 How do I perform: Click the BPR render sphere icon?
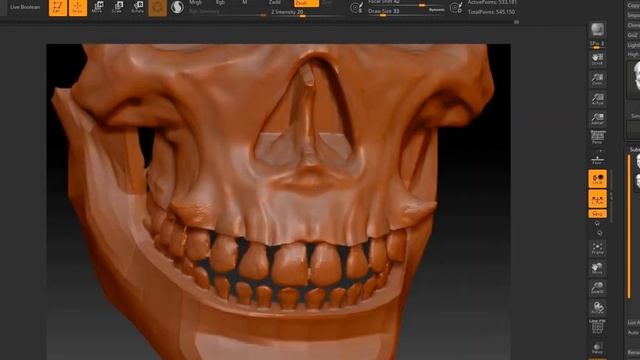598,30
